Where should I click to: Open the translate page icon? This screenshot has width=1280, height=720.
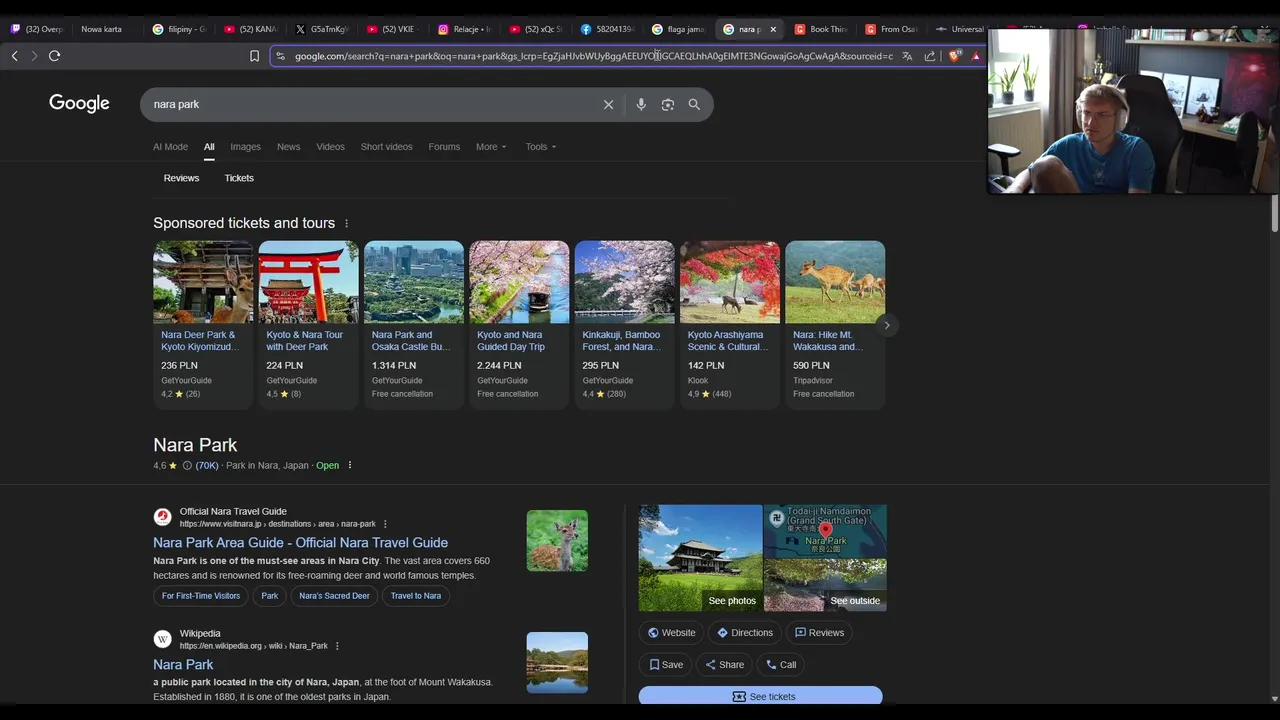907,56
